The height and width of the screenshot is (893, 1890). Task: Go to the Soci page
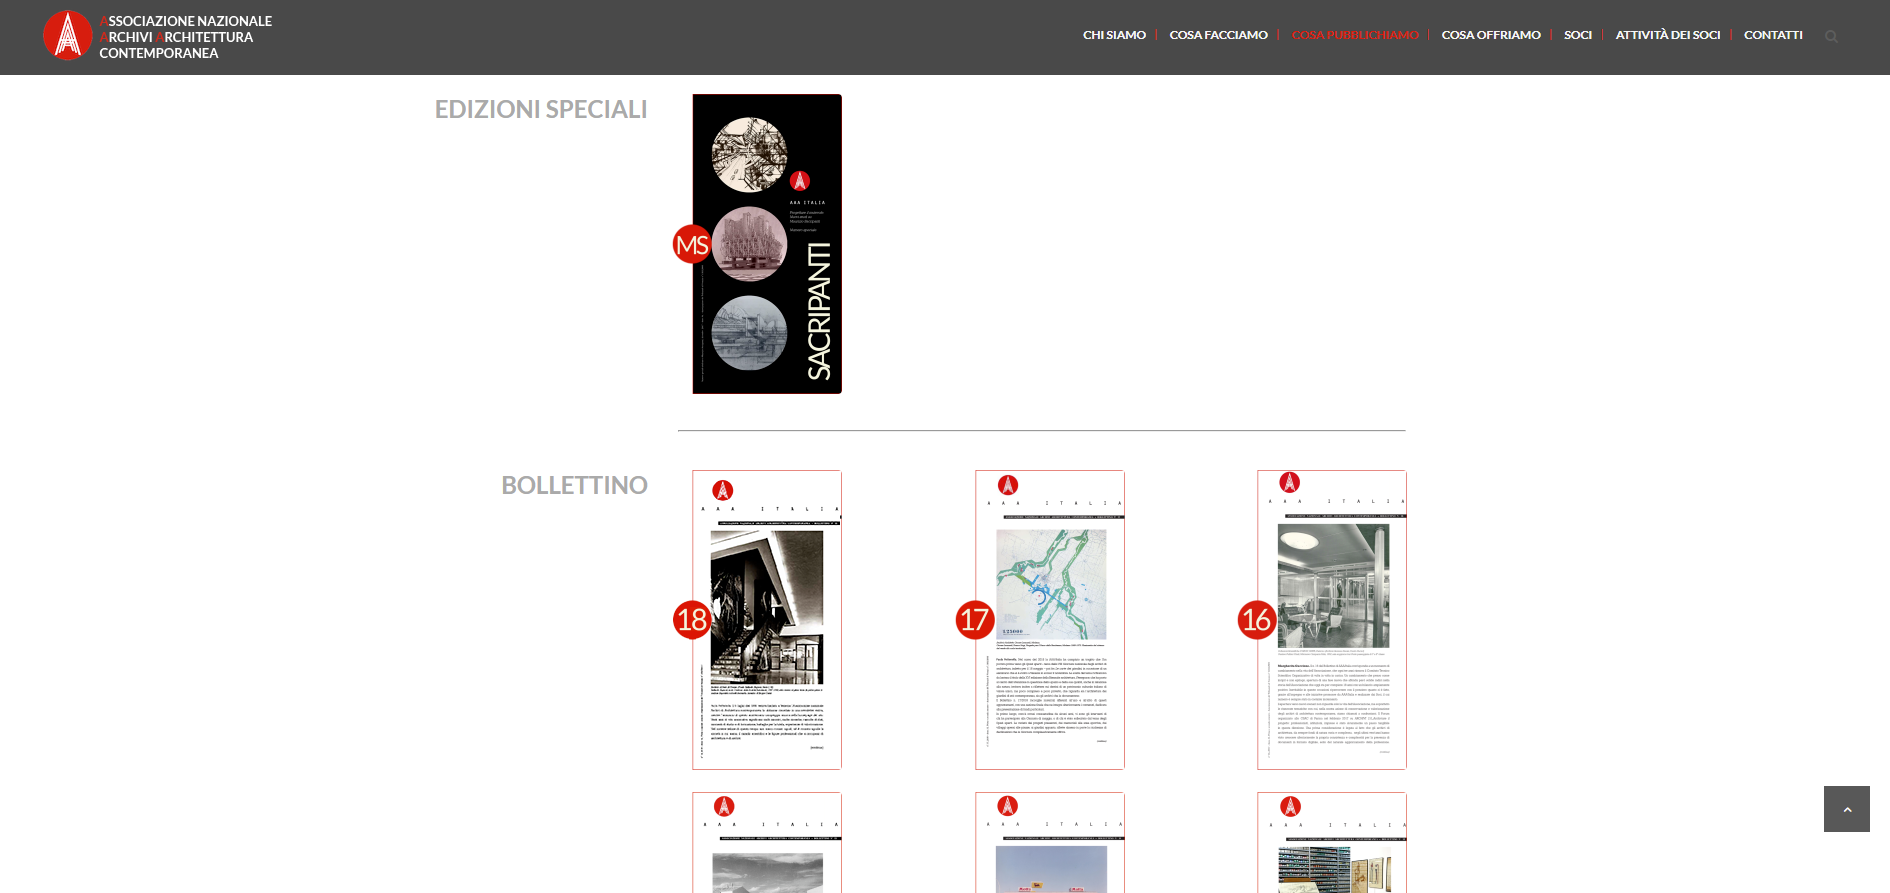[1577, 35]
